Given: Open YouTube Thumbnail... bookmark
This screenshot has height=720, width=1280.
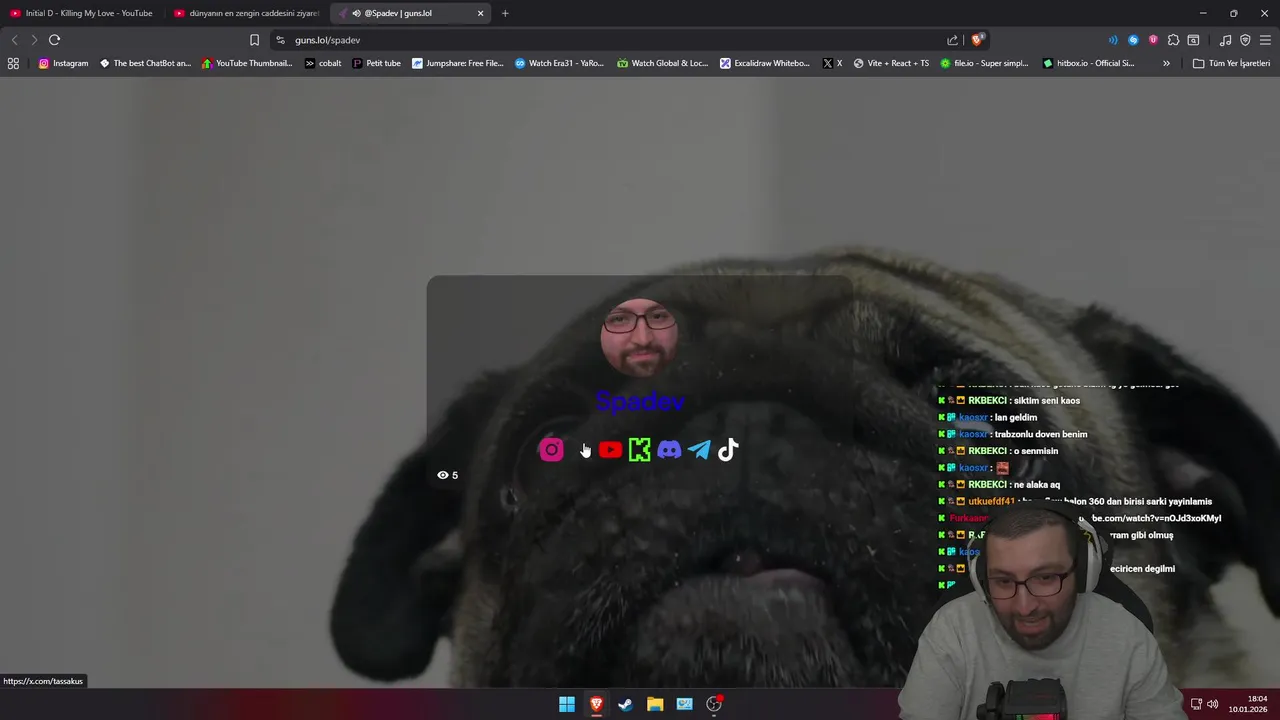Looking at the screenshot, I should point(247,63).
